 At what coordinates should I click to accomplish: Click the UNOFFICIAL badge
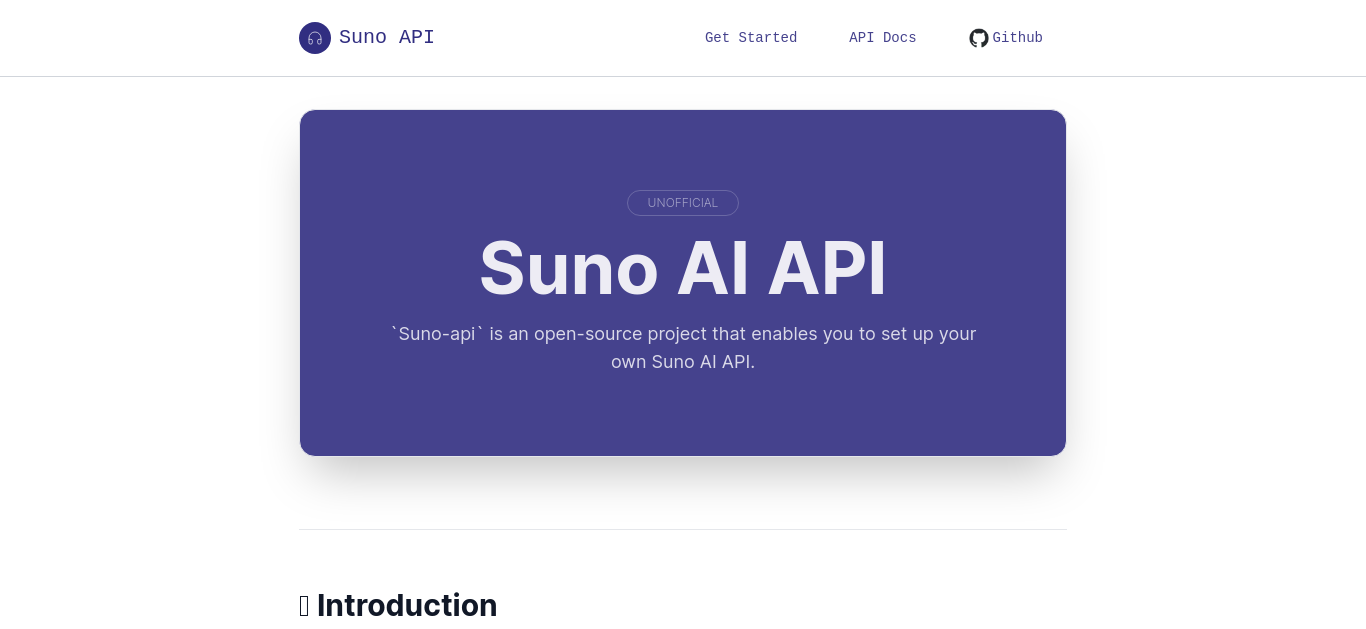(683, 203)
